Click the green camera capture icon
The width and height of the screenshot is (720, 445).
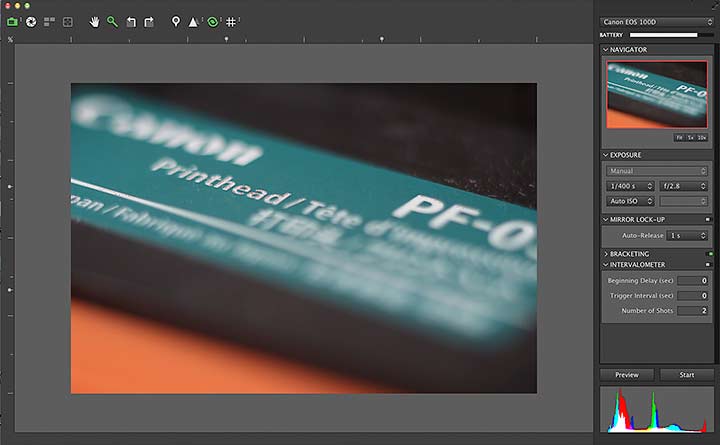pyautogui.click(x=12, y=22)
